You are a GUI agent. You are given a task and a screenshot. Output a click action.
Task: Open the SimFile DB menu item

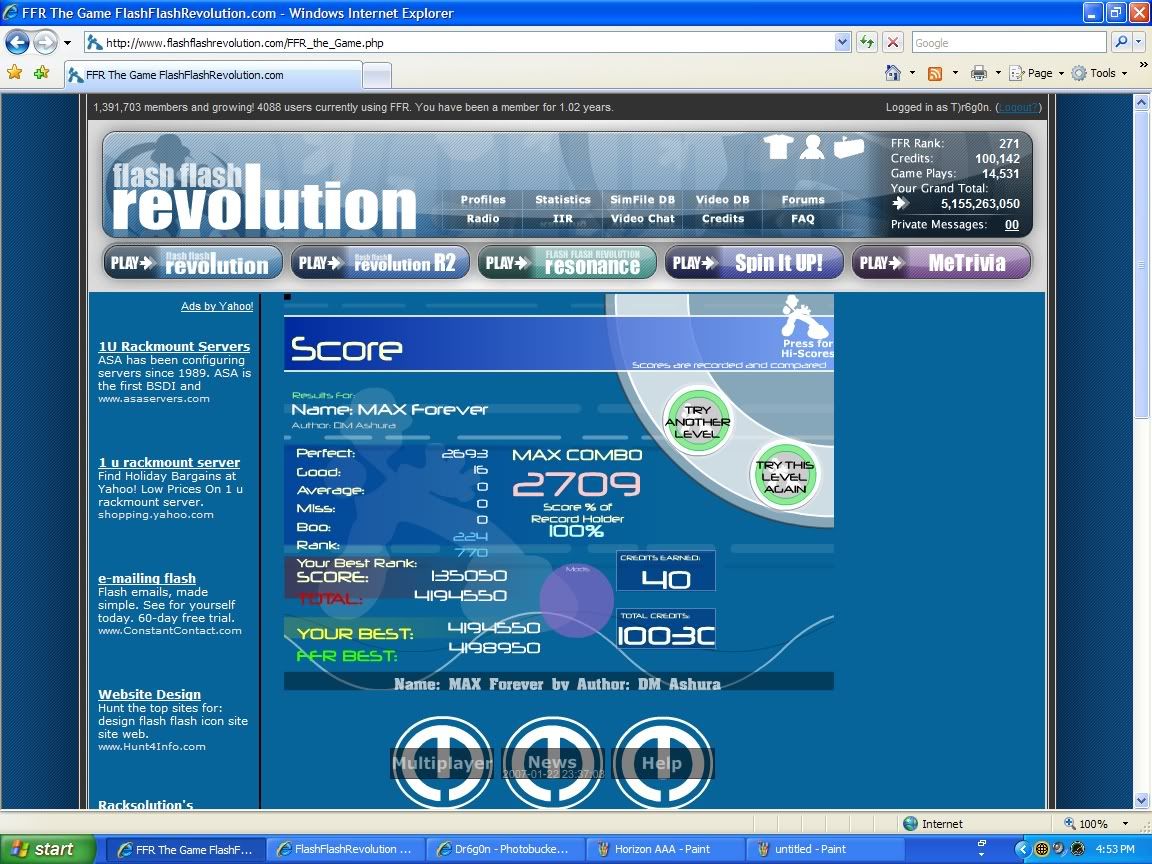[642, 199]
